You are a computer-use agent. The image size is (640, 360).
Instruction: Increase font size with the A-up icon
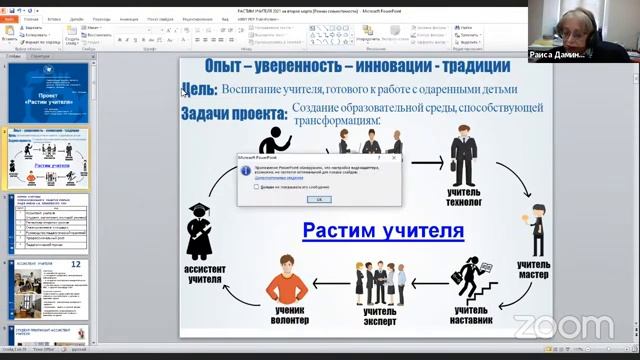pyautogui.click(x=169, y=30)
